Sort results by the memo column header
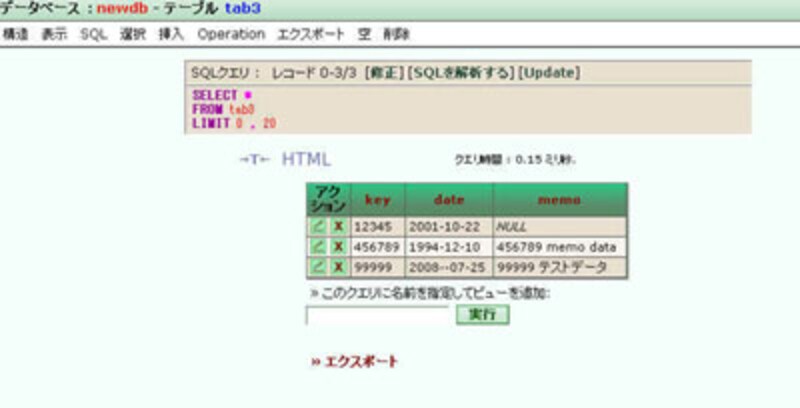Screen dimensions: 800x408 point(559,199)
